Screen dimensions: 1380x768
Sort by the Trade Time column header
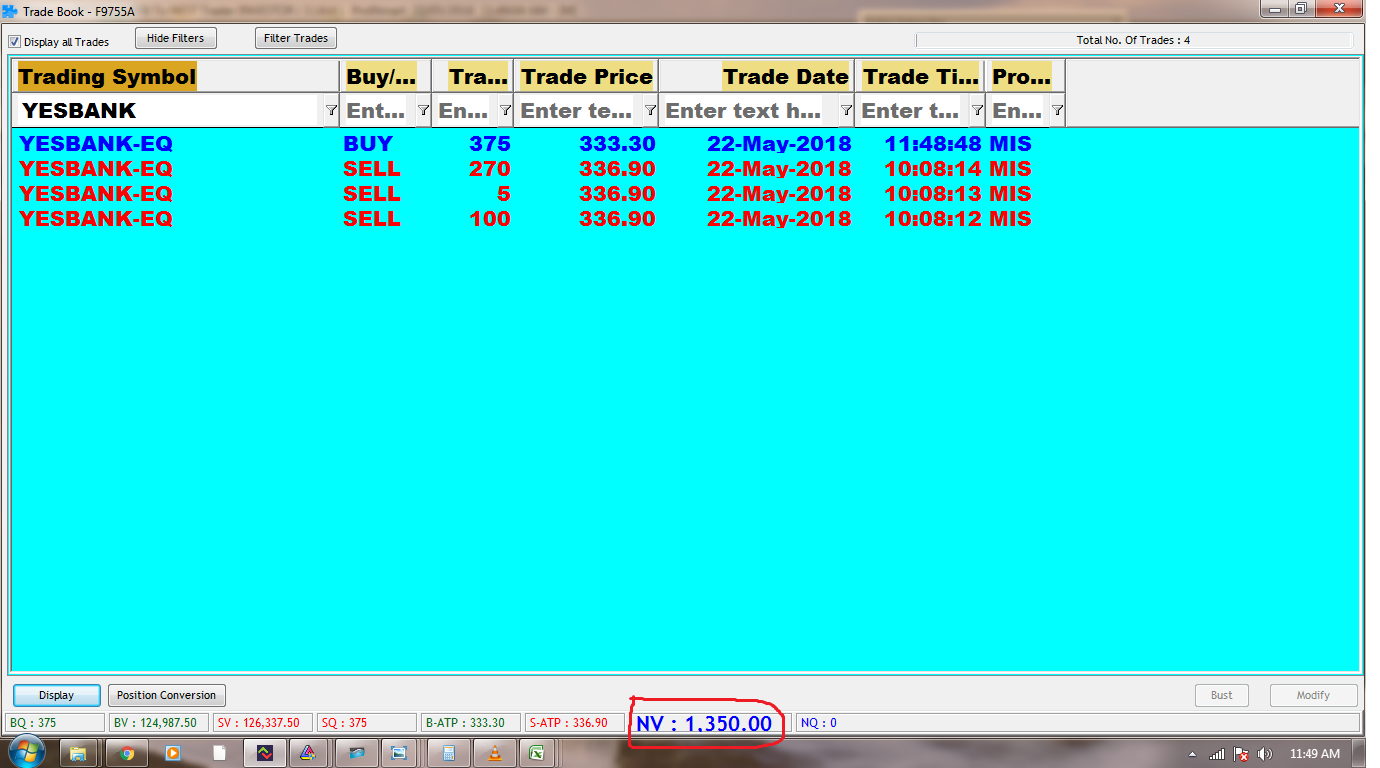pos(920,76)
